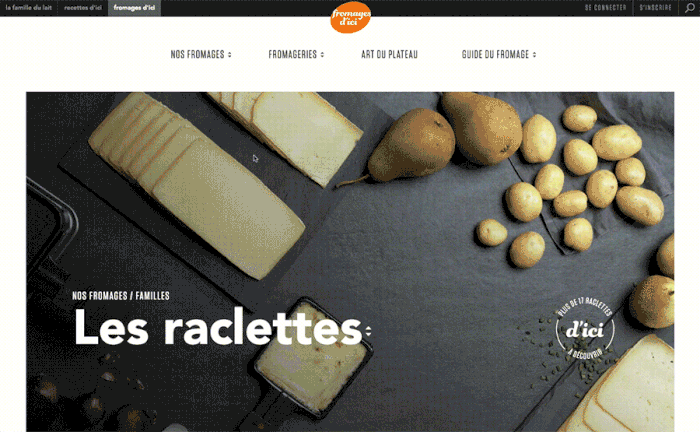This screenshot has height=432, width=700.
Task: Open the Nos Fromages navigation label
Action: (x=197, y=54)
